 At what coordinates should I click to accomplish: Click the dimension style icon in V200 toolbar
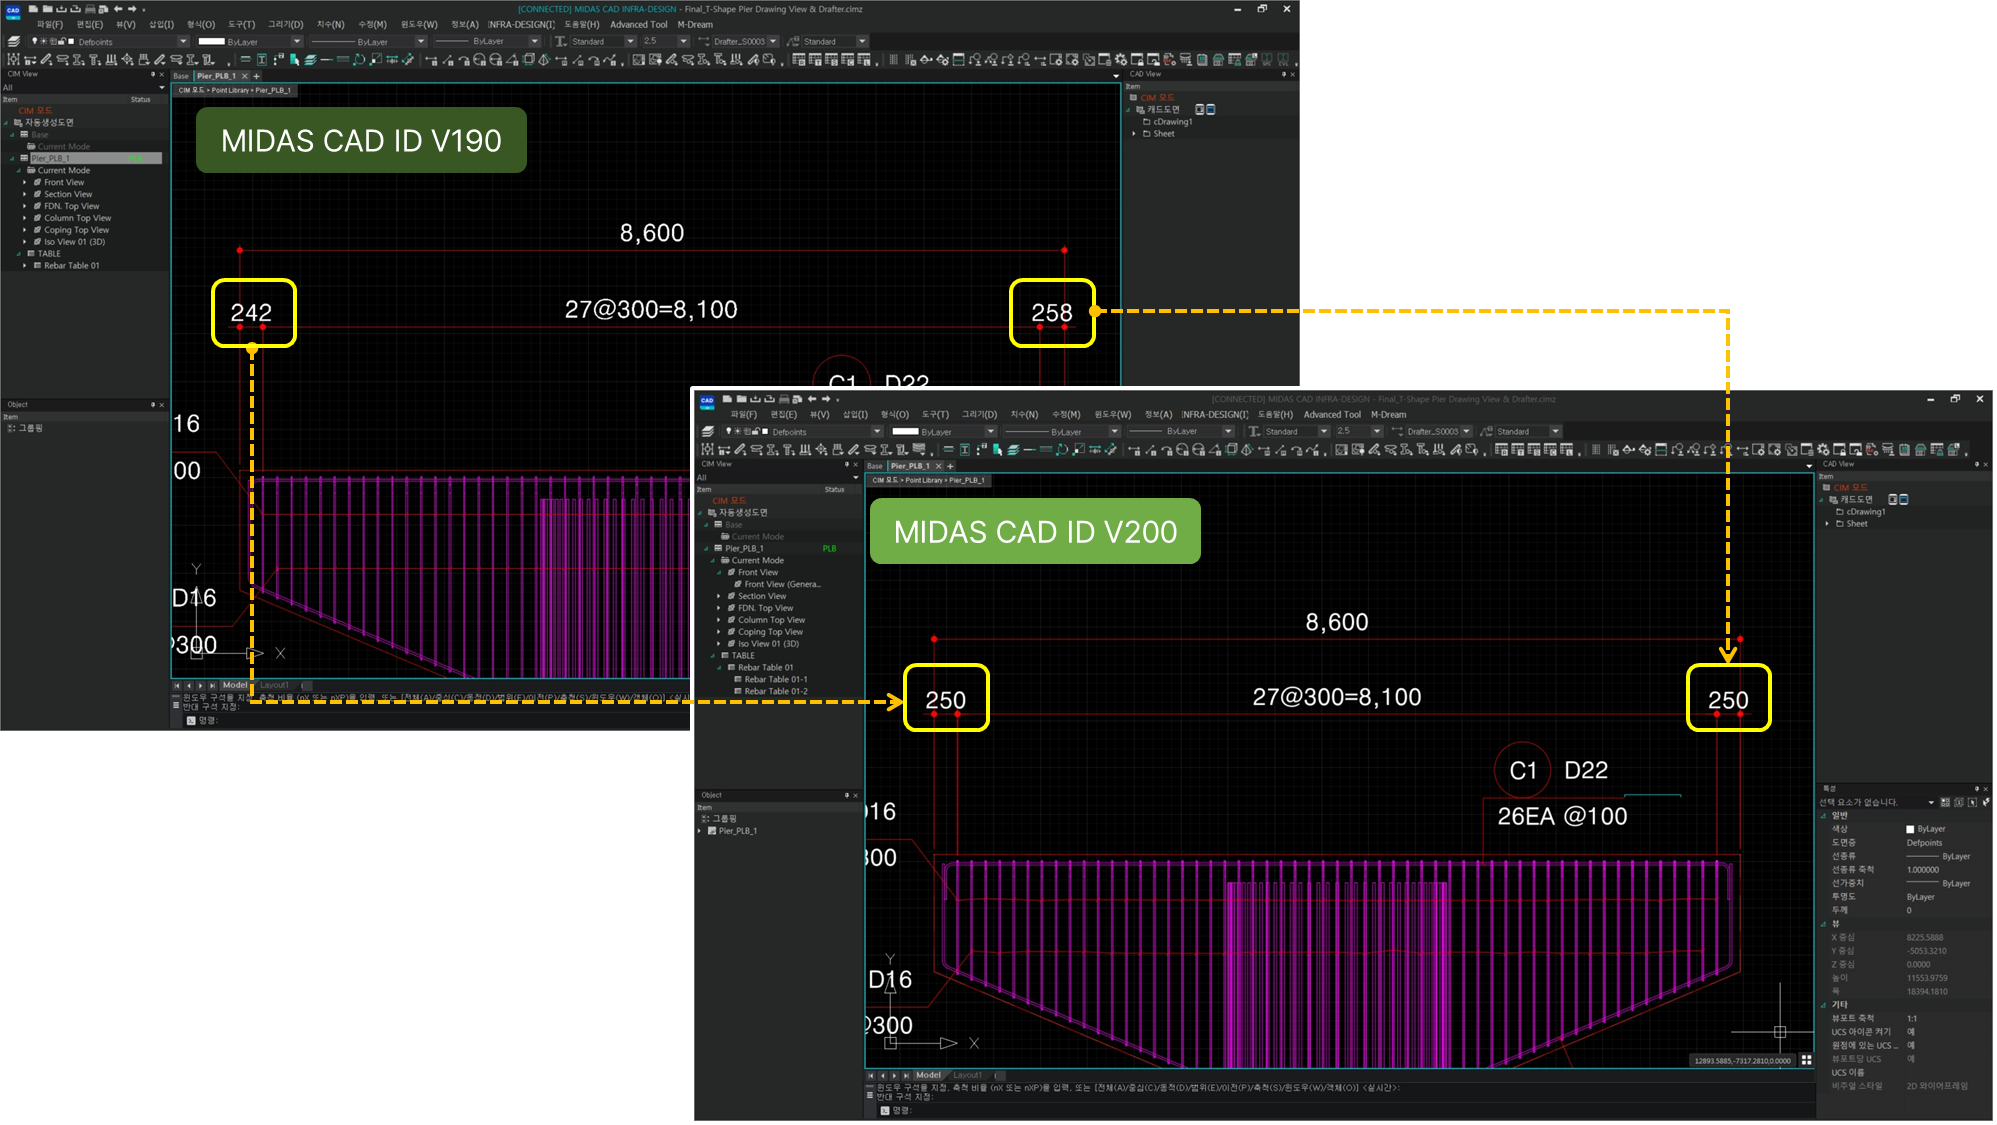(1397, 432)
